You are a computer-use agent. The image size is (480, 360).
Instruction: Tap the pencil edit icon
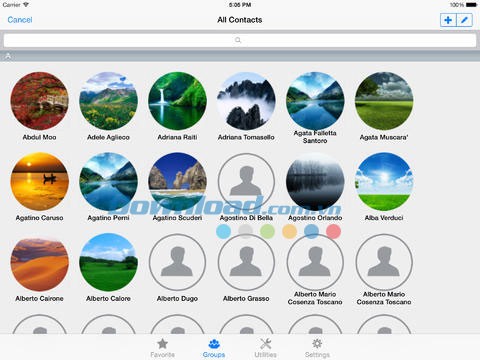click(x=464, y=20)
